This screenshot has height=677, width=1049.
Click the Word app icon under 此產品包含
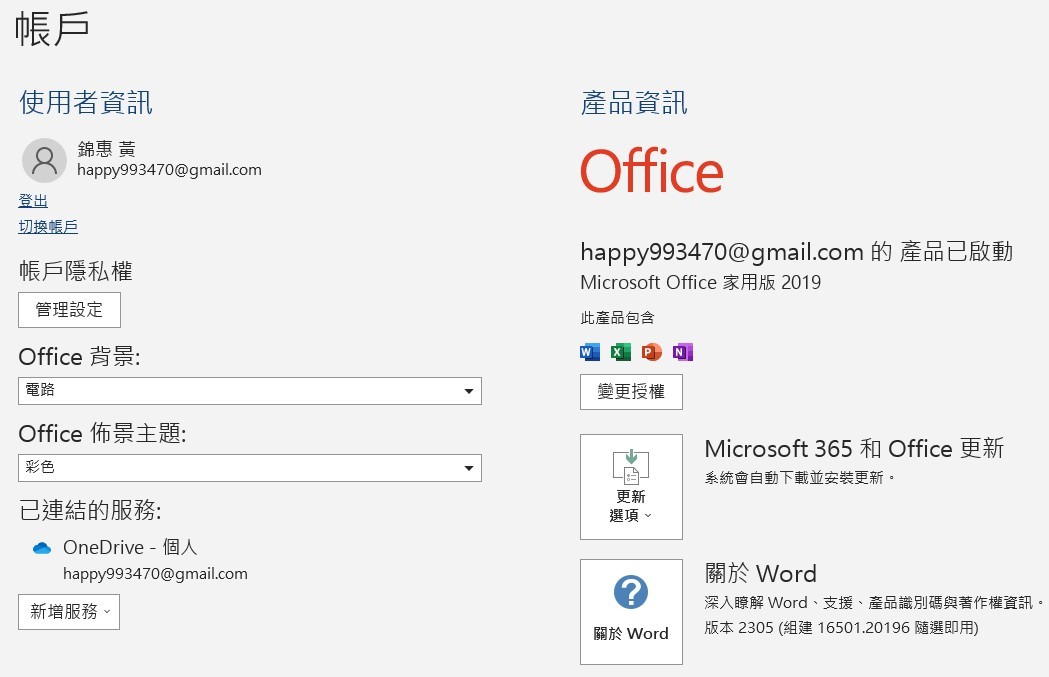(589, 352)
